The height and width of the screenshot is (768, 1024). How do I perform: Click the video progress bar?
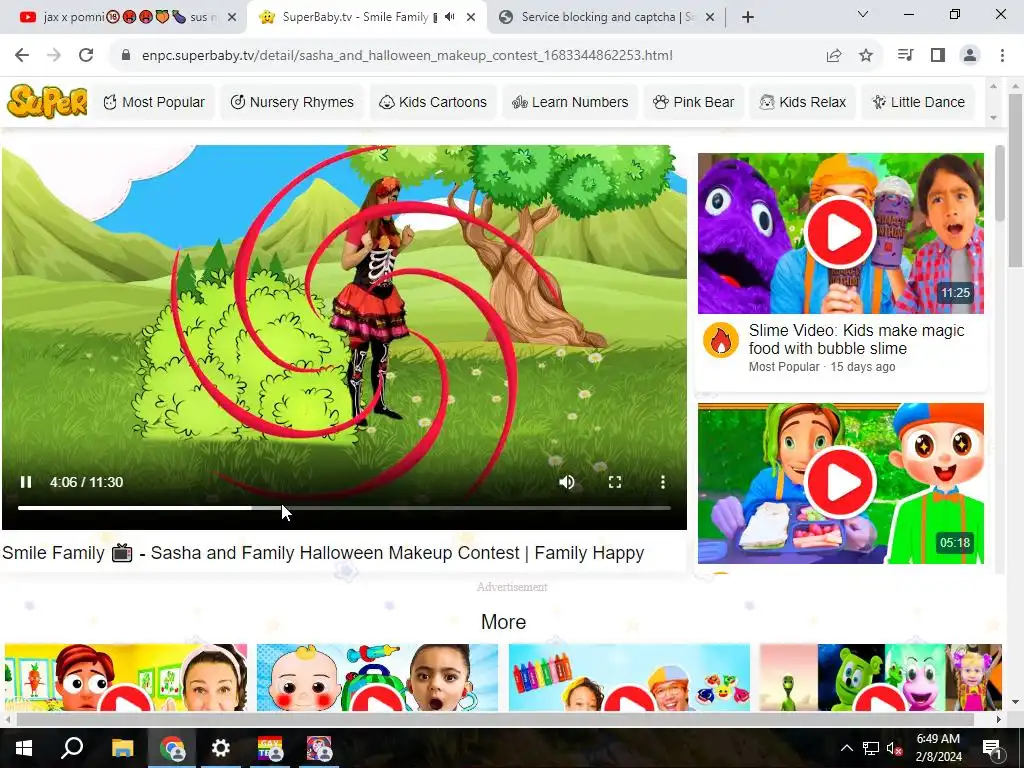click(x=344, y=507)
